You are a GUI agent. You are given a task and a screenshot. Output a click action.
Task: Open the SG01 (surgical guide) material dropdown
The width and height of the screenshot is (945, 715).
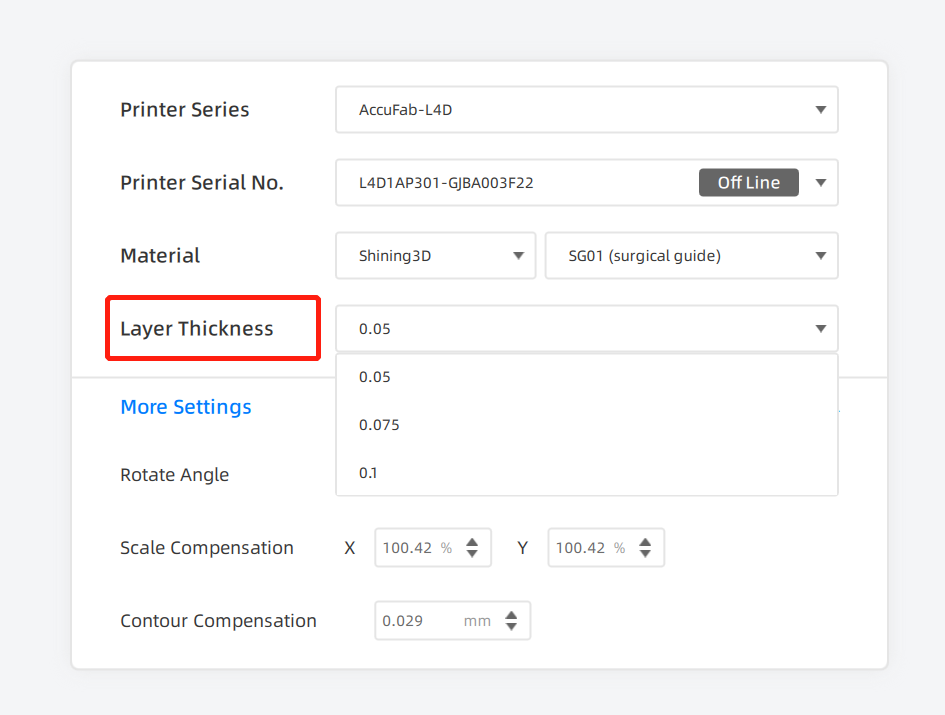click(x=691, y=256)
